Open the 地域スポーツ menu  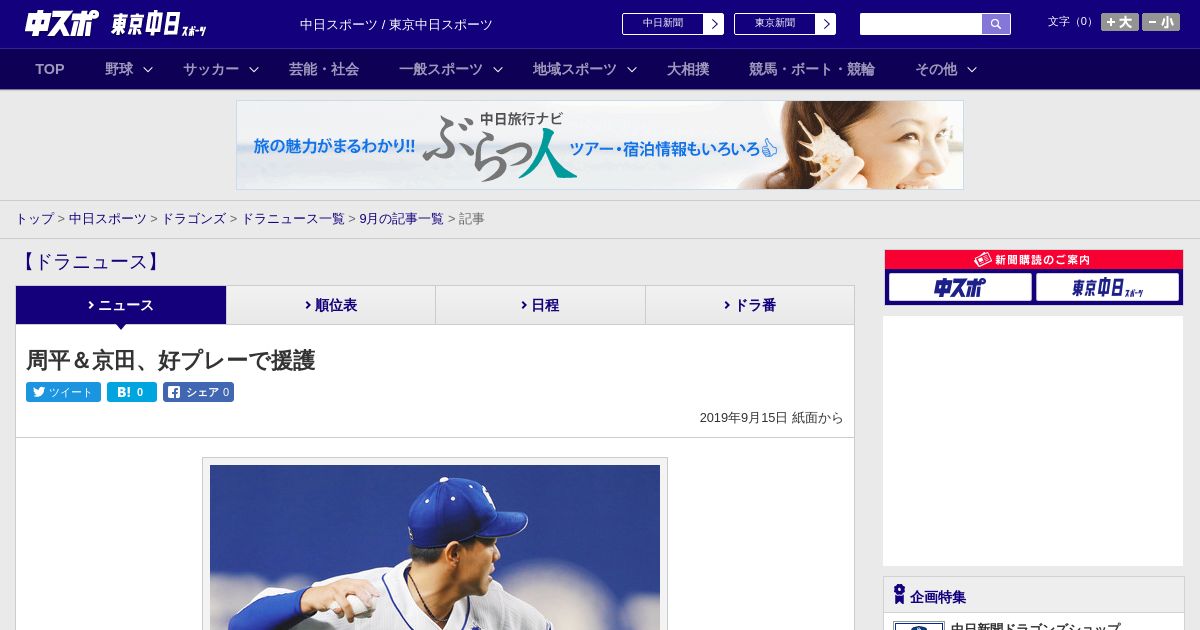[575, 69]
